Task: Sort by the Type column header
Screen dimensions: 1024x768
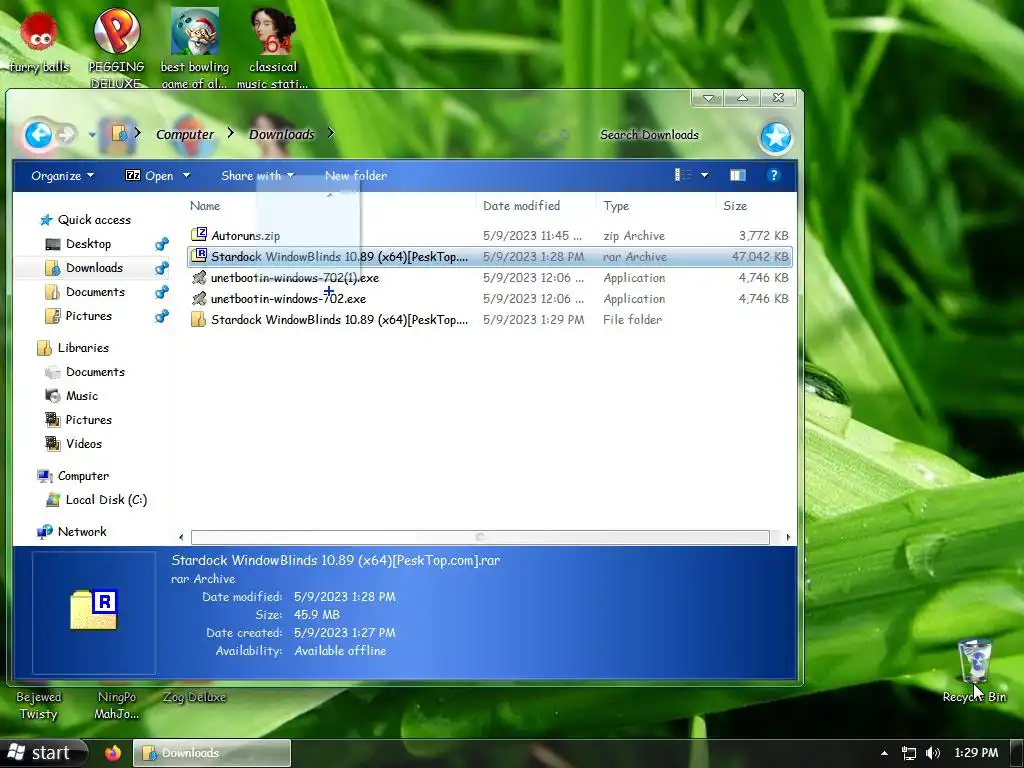Action: point(616,206)
